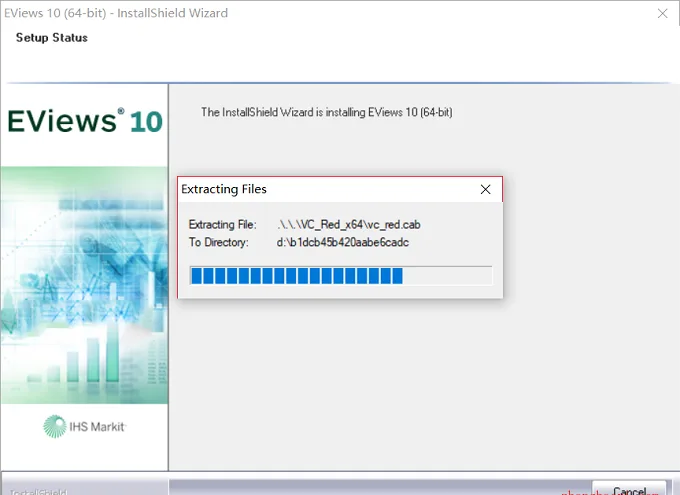Close the InstallShield Wizard window

coord(662,13)
